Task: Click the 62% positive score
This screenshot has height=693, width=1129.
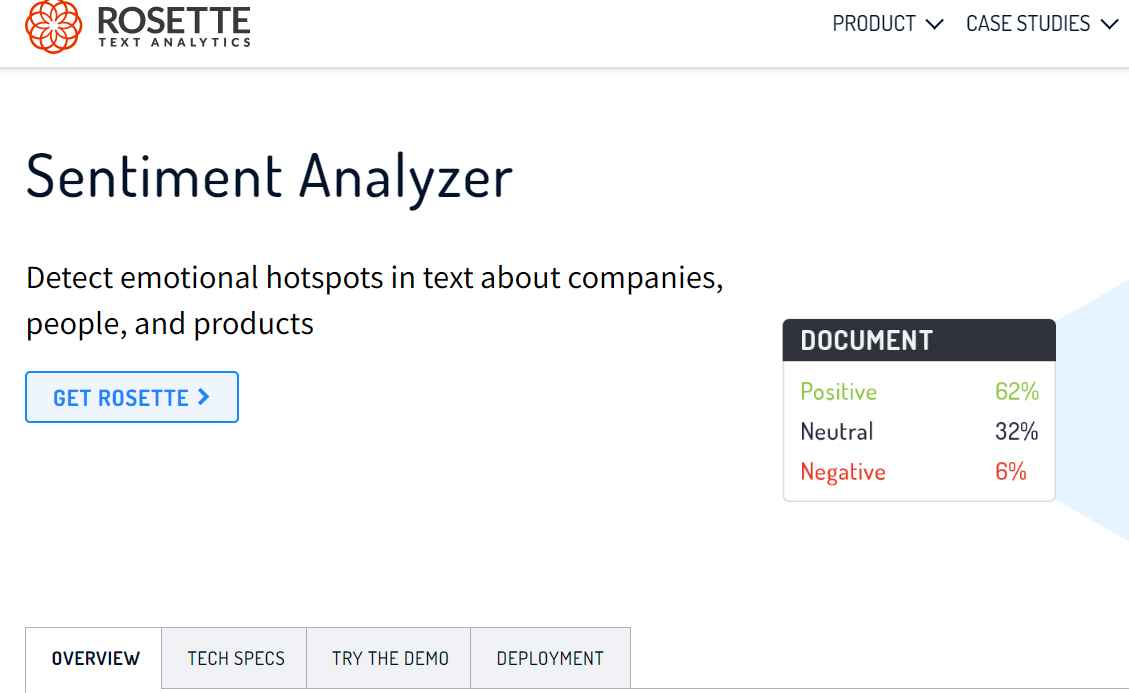Action: tap(1017, 391)
